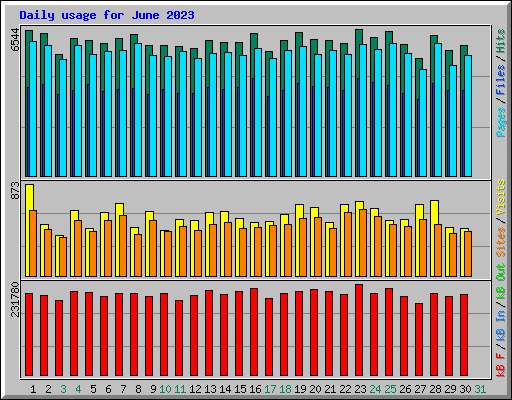Select day label 2 on the x-axis

coord(48,389)
